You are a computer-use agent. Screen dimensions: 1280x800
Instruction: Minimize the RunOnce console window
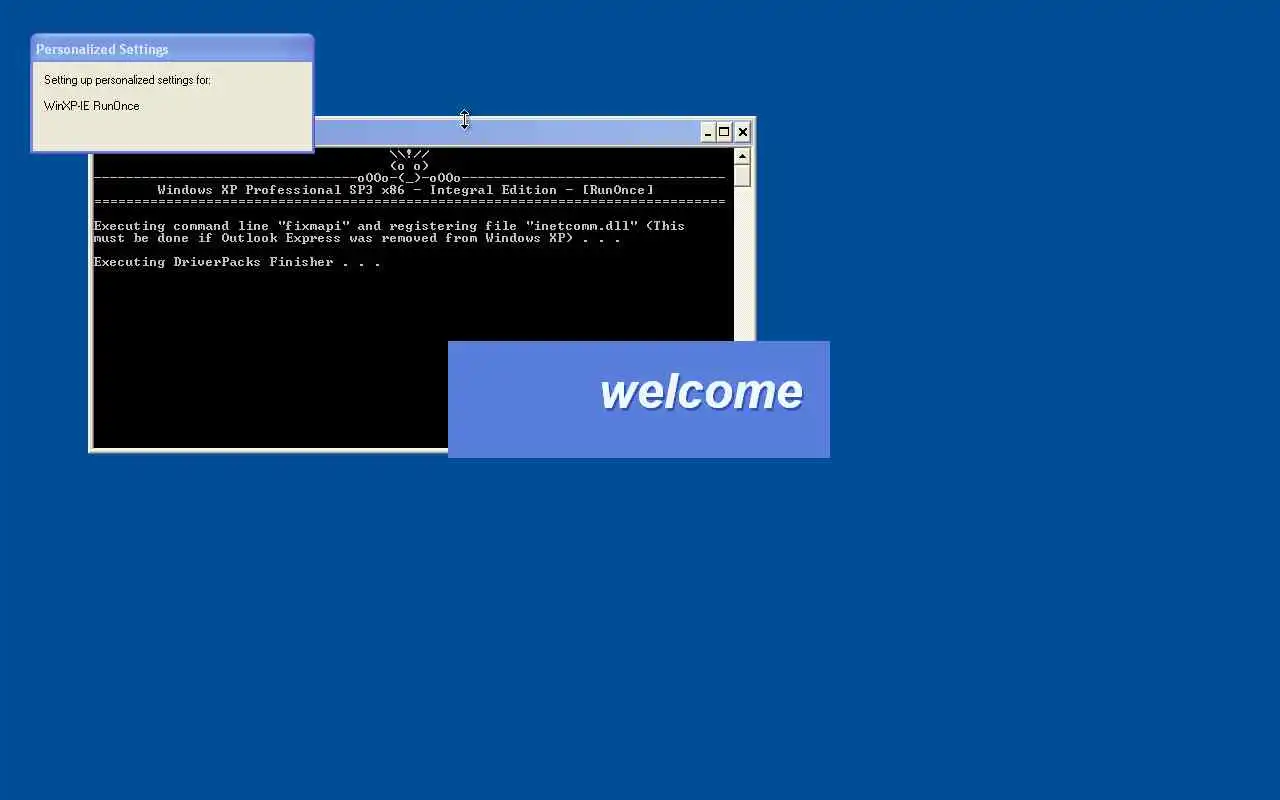point(708,132)
